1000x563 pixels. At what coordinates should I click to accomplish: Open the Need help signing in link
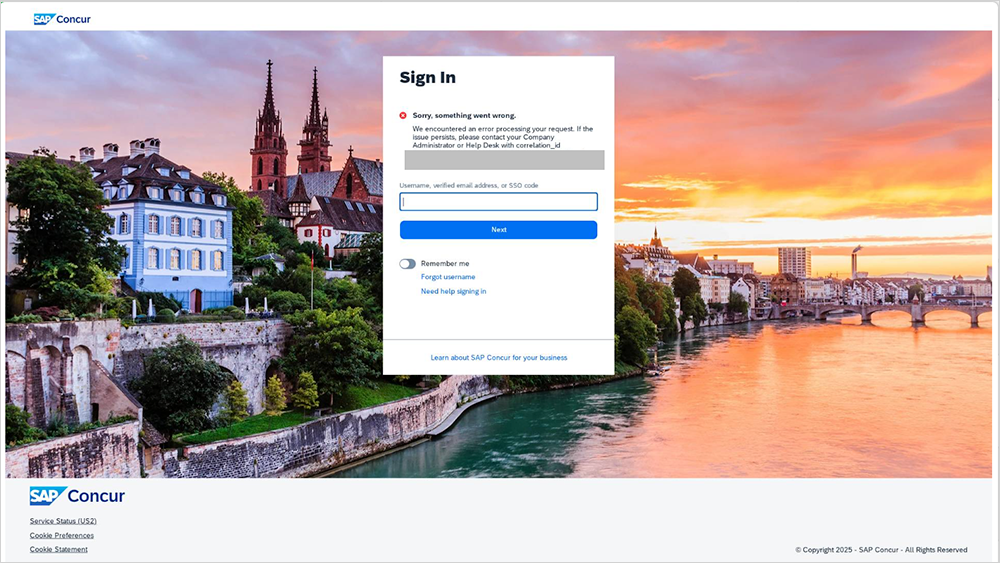coord(453,292)
